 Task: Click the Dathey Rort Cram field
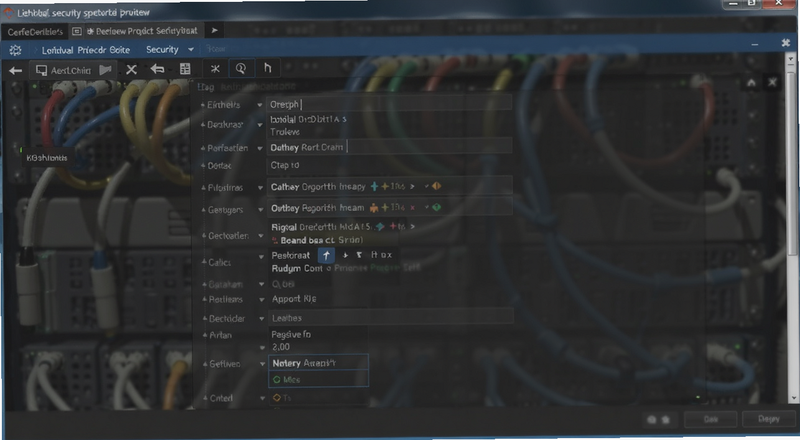(389, 147)
